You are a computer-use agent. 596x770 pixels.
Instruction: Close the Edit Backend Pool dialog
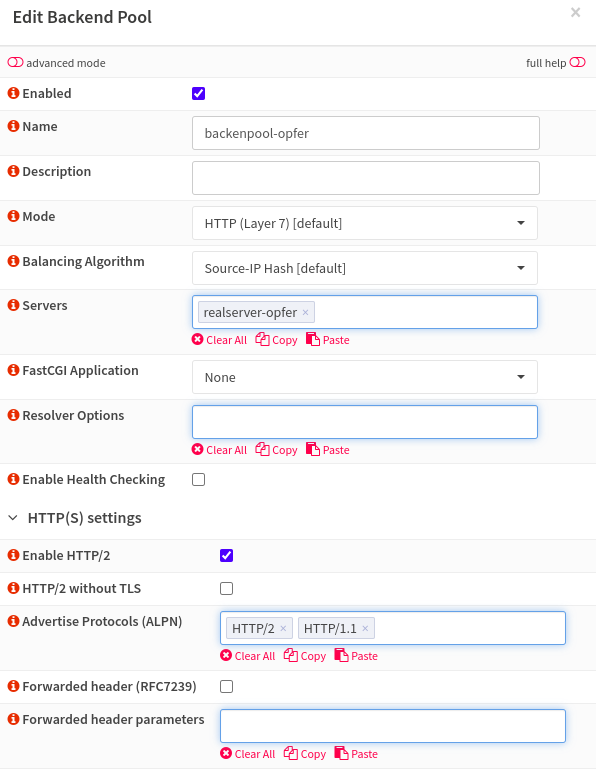click(575, 12)
